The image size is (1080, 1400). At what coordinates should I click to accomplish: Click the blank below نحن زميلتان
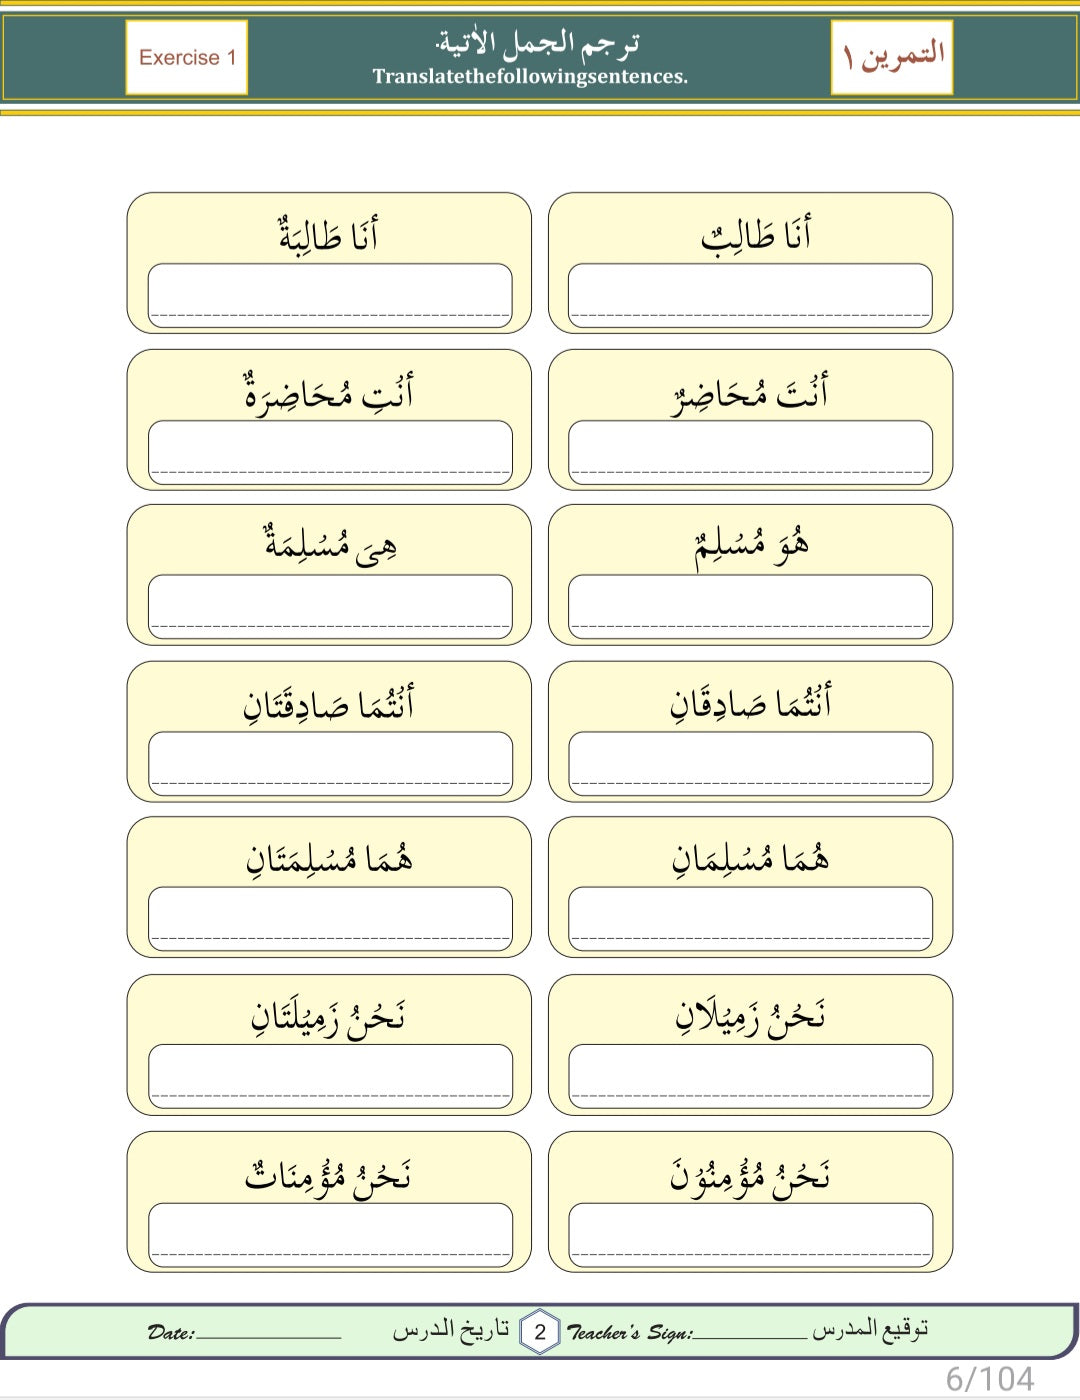tap(330, 1076)
